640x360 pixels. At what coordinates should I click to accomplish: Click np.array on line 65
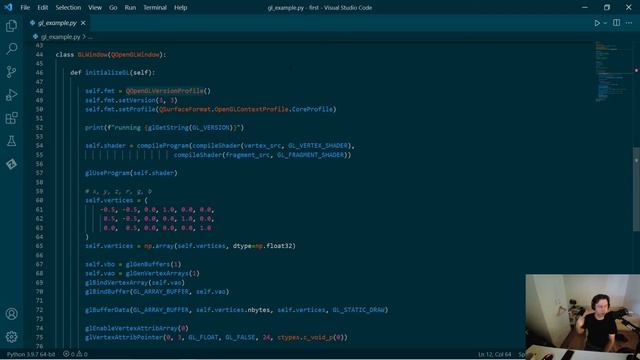pos(159,246)
